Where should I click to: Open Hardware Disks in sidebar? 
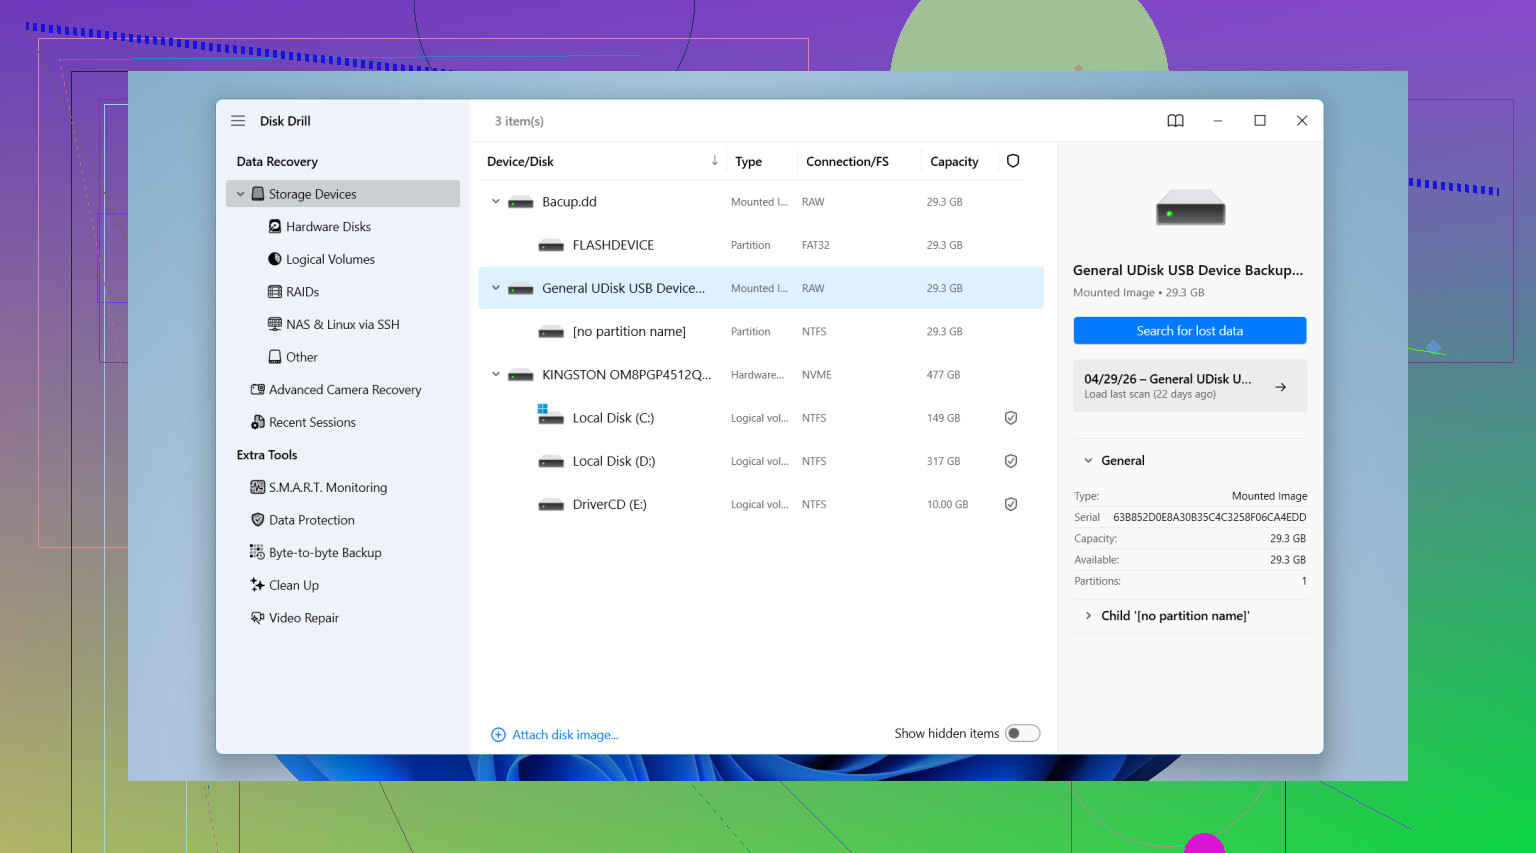pos(328,227)
